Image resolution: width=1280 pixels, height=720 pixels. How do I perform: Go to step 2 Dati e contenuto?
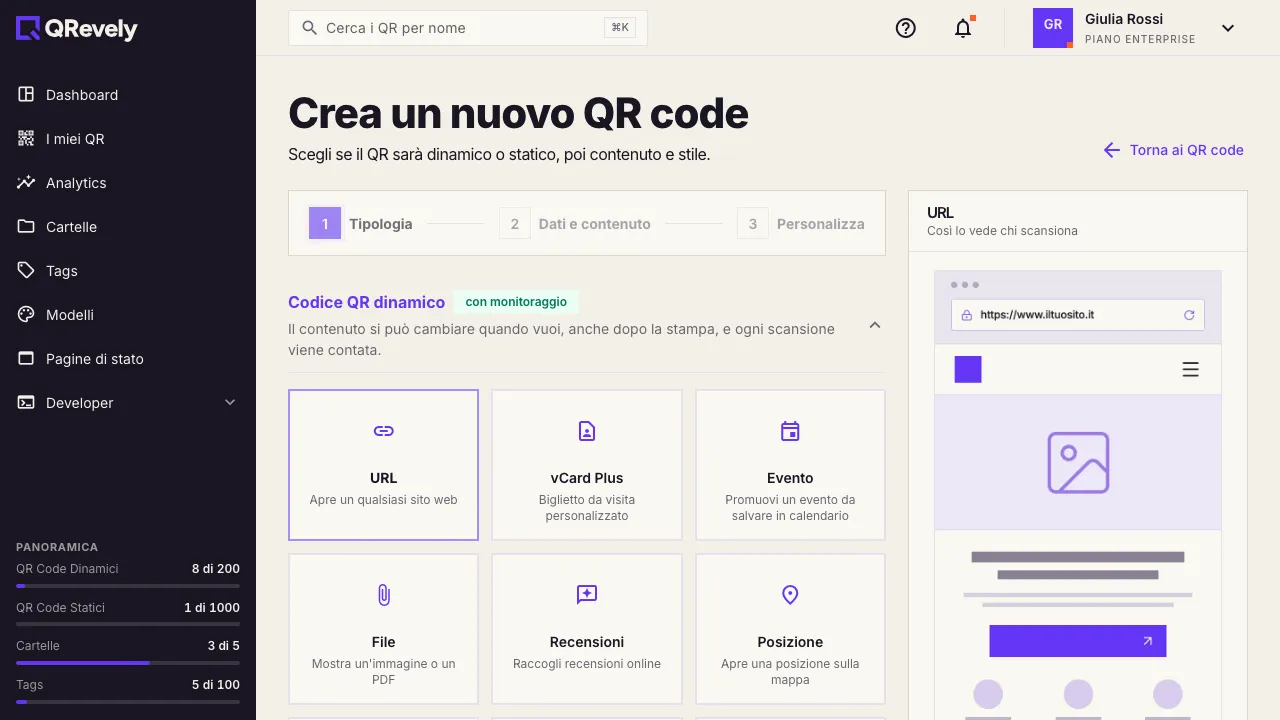[575, 224]
